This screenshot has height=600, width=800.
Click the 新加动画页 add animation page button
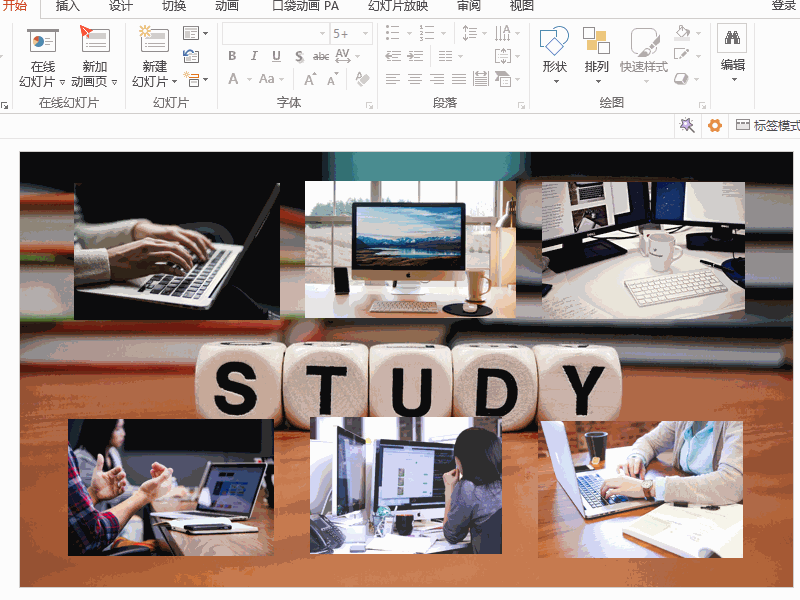coord(94,58)
